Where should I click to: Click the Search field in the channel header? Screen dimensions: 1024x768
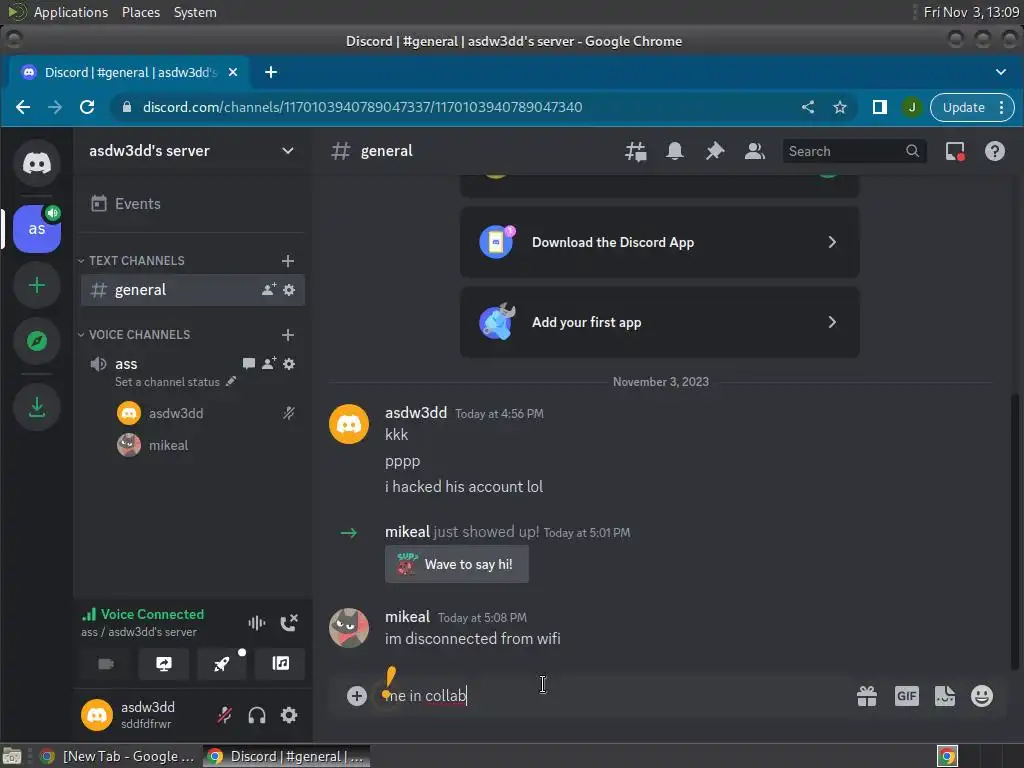pyautogui.click(x=854, y=152)
